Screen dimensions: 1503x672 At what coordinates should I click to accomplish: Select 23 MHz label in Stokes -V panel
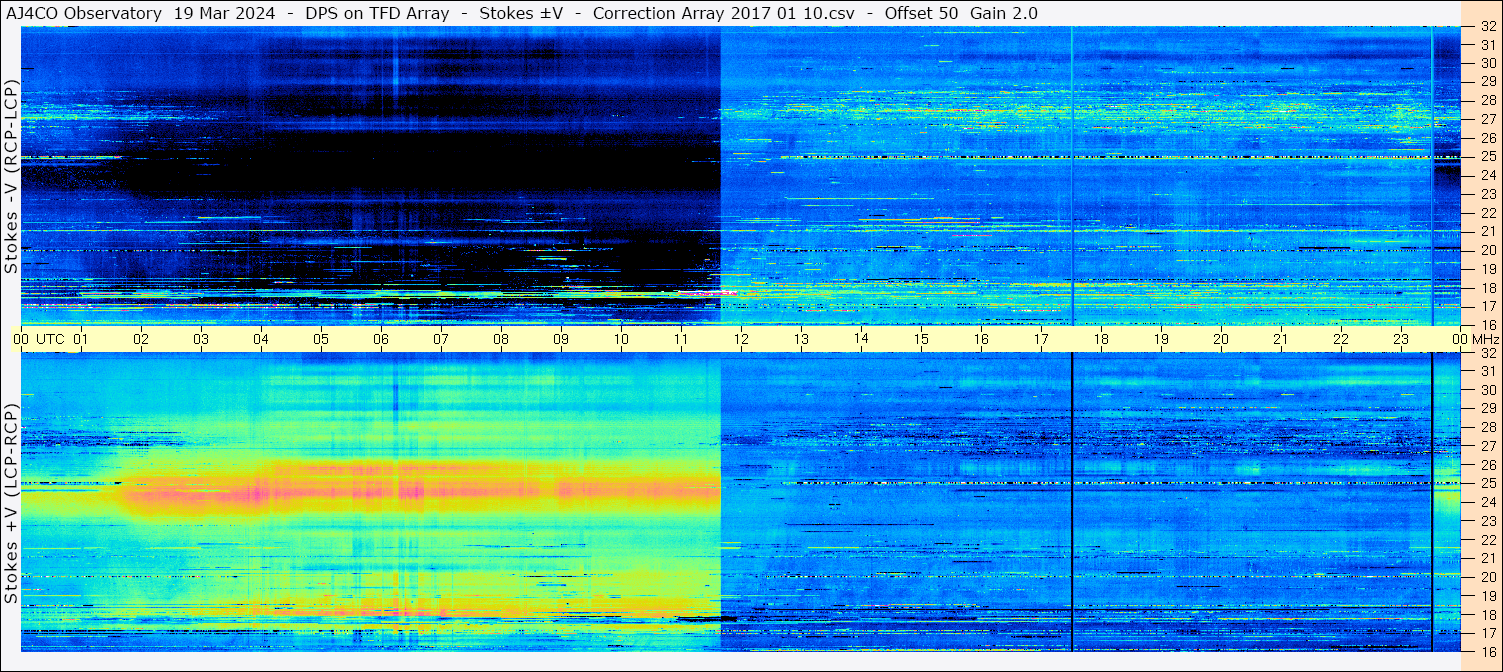(x=1487, y=194)
